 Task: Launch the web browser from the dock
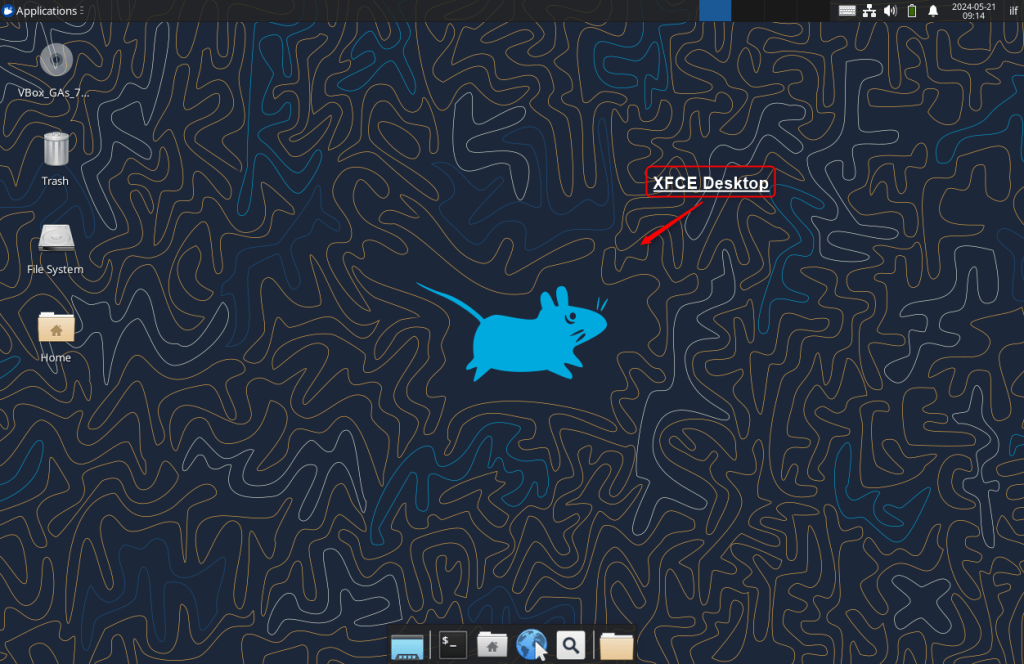click(x=531, y=644)
